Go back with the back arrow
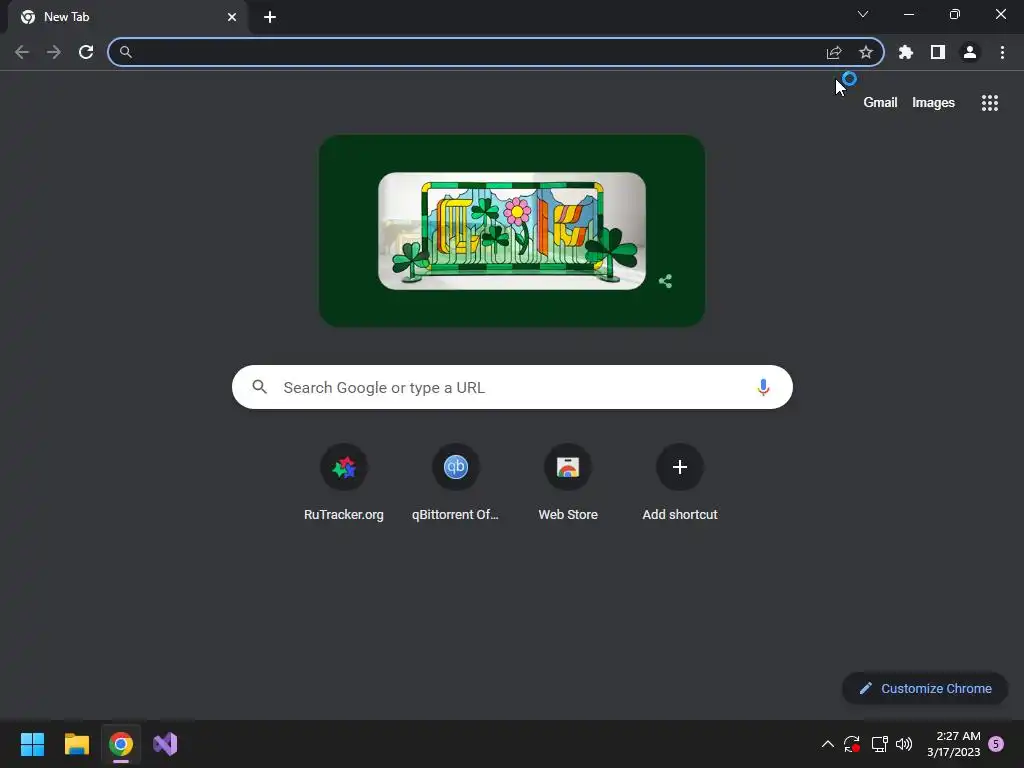The width and height of the screenshot is (1024, 768). (22, 52)
